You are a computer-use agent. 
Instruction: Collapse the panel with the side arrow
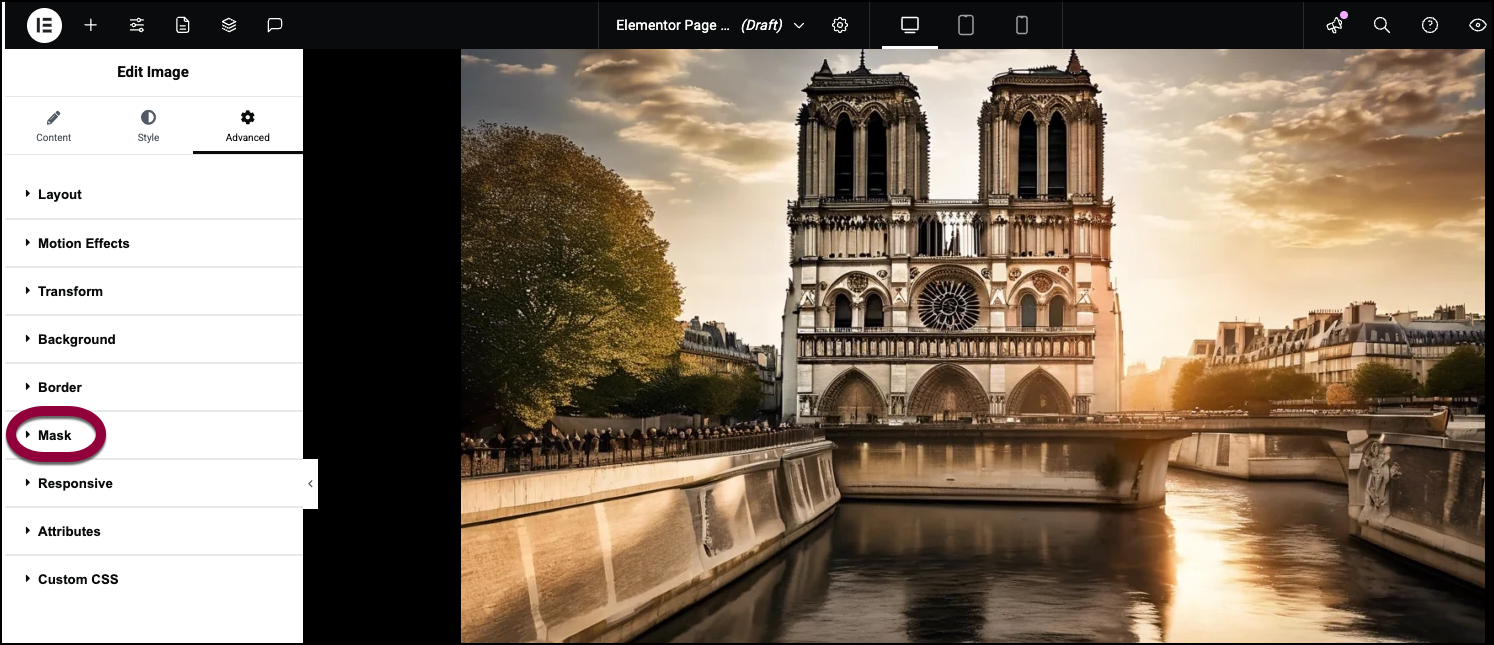pyautogui.click(x=310, y=484)
